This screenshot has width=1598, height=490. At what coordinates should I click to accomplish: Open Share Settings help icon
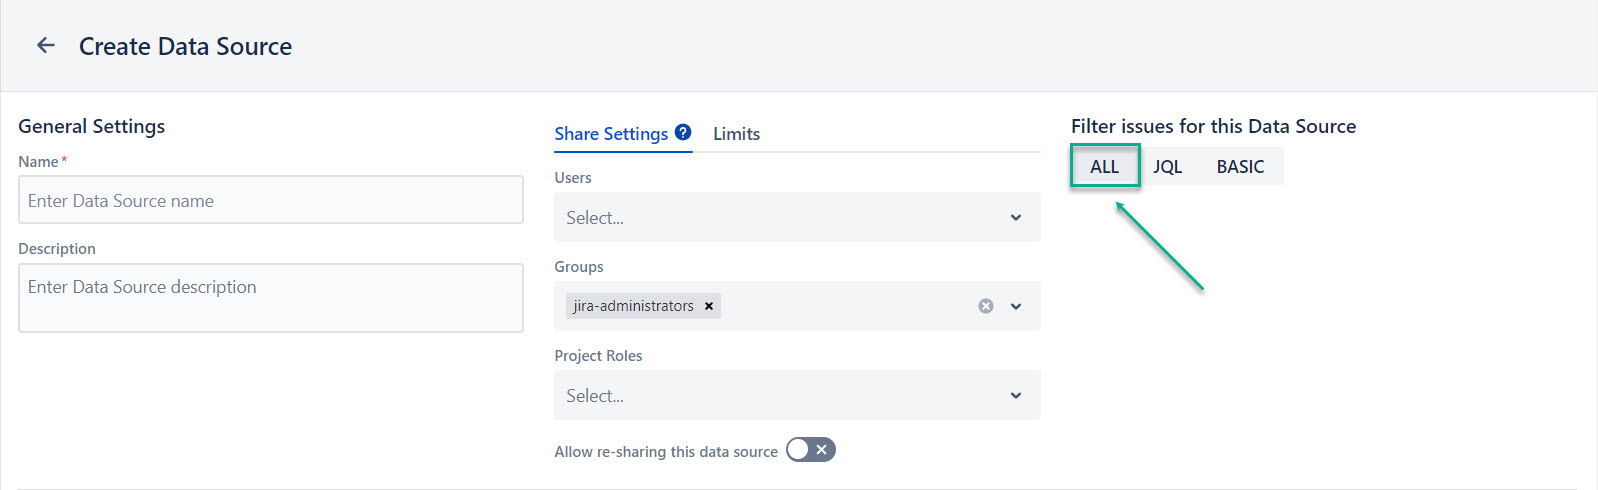click(x=683, y=132)
